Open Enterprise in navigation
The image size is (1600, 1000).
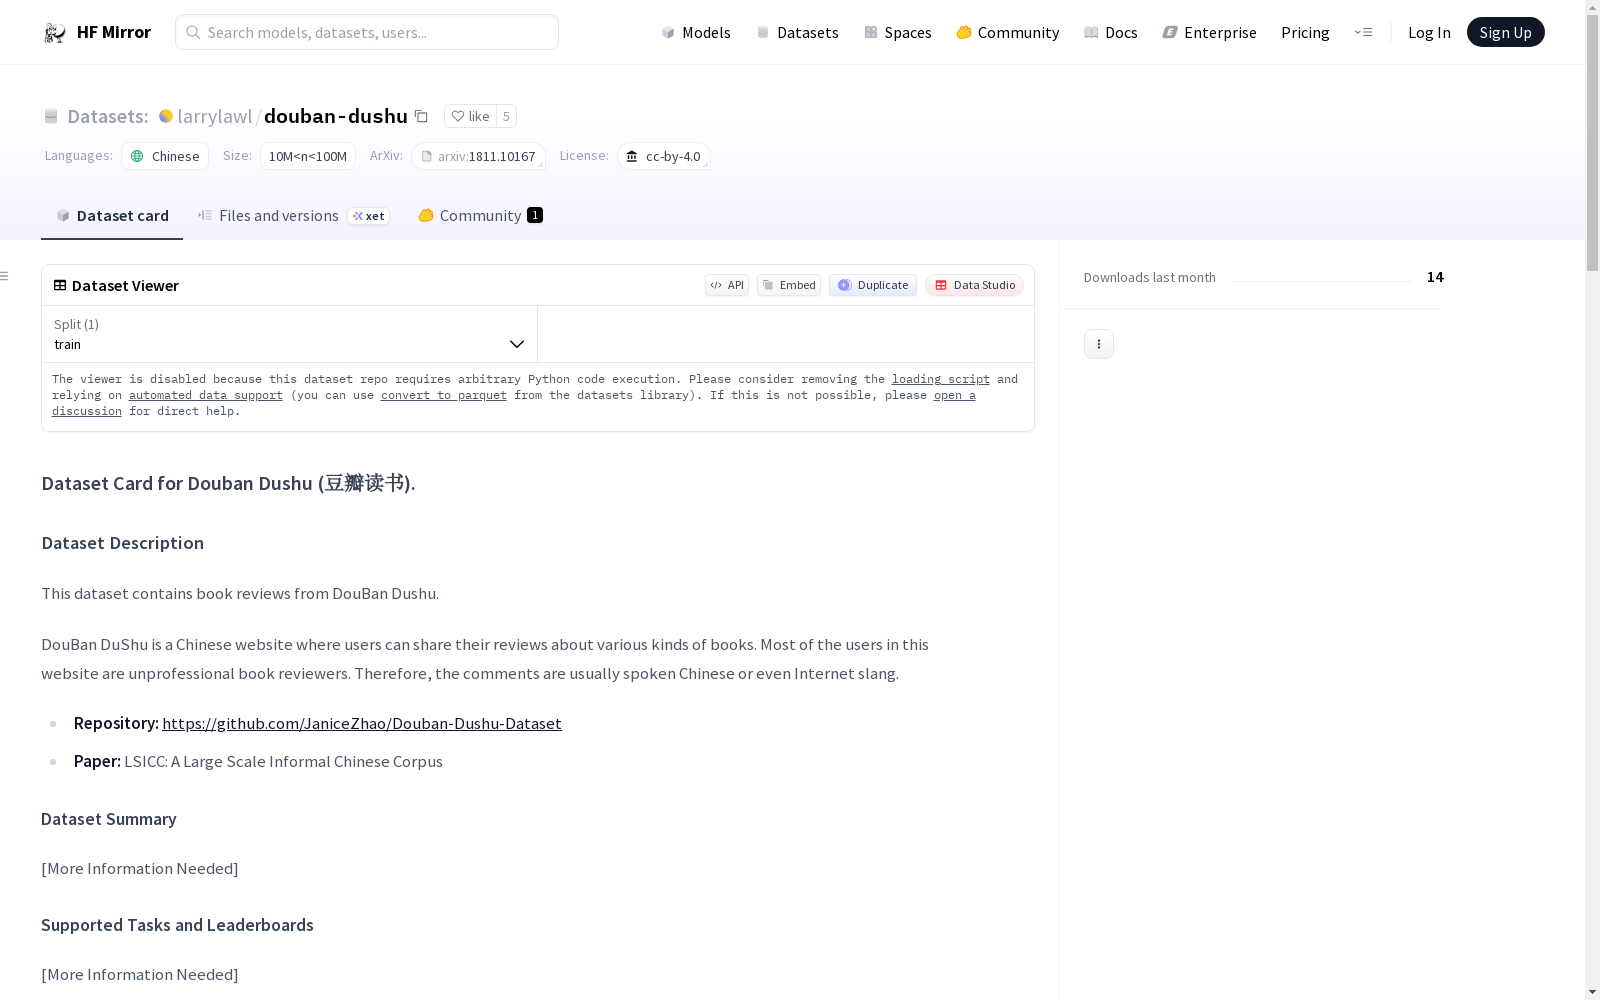[x=1209, y=32]
